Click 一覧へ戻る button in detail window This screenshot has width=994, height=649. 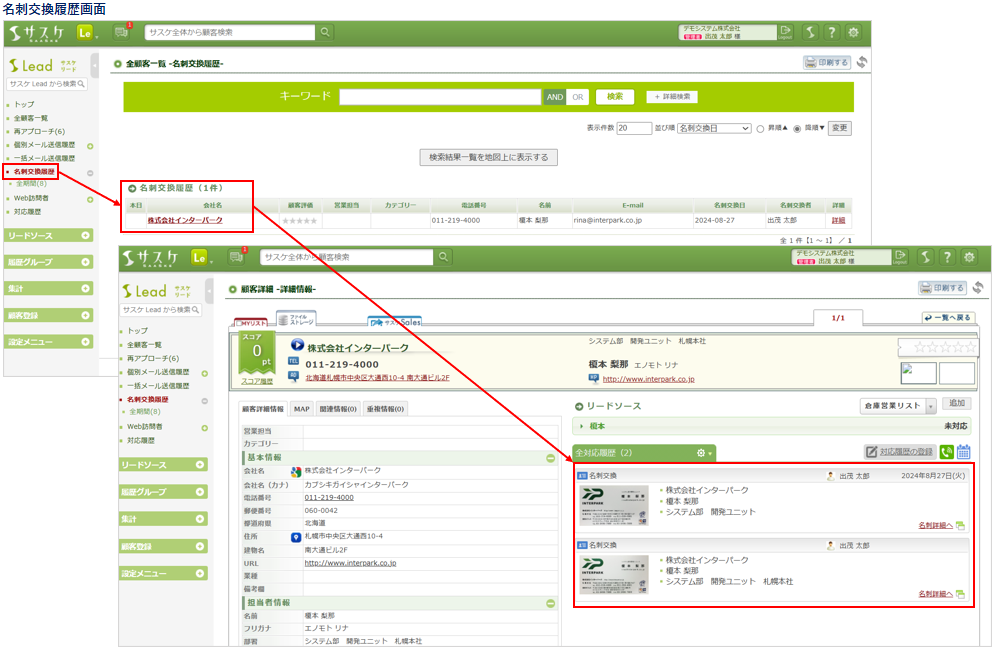tap(948, 318)
